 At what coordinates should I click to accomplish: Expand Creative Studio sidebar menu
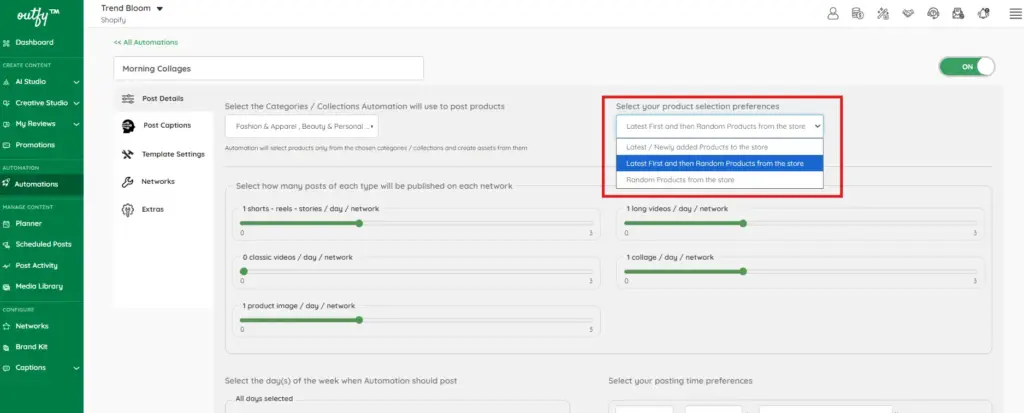pyautogui.click(x=41, y=103)
